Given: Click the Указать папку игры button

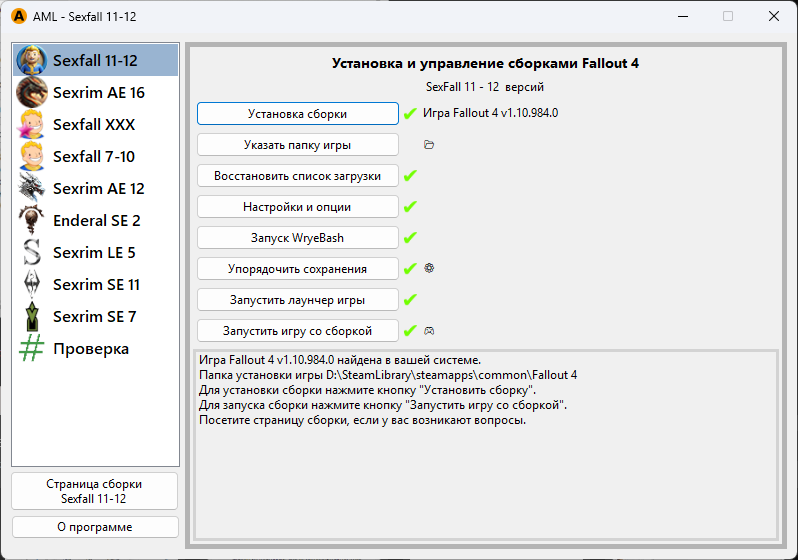Looking at the screenshot, I should click(x=297, y=145).
